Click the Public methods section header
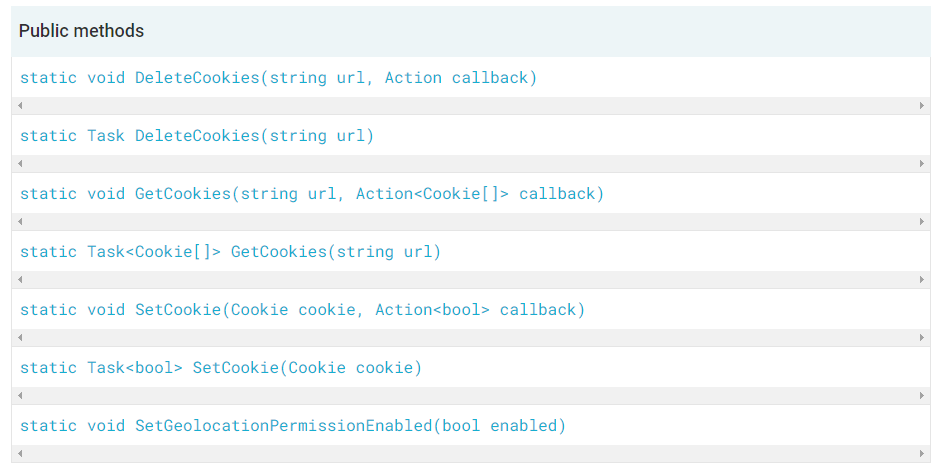The width and height of the screenshot is (941, 472). pos(82,31)
